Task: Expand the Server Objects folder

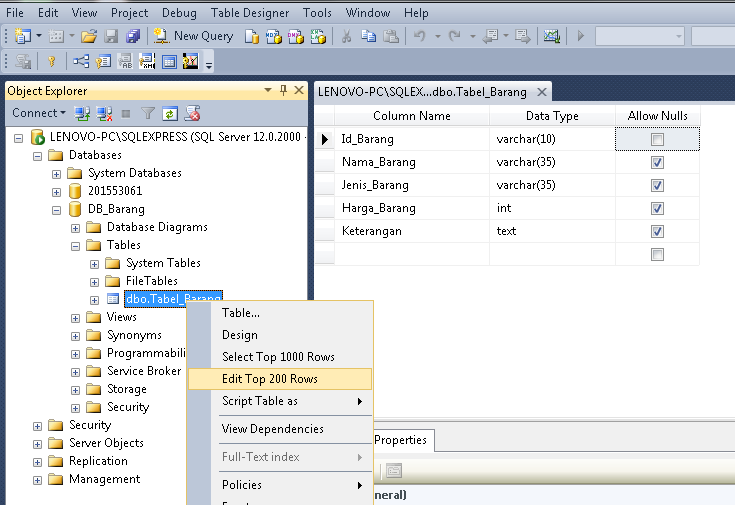Action: click(x=37, y=444)
